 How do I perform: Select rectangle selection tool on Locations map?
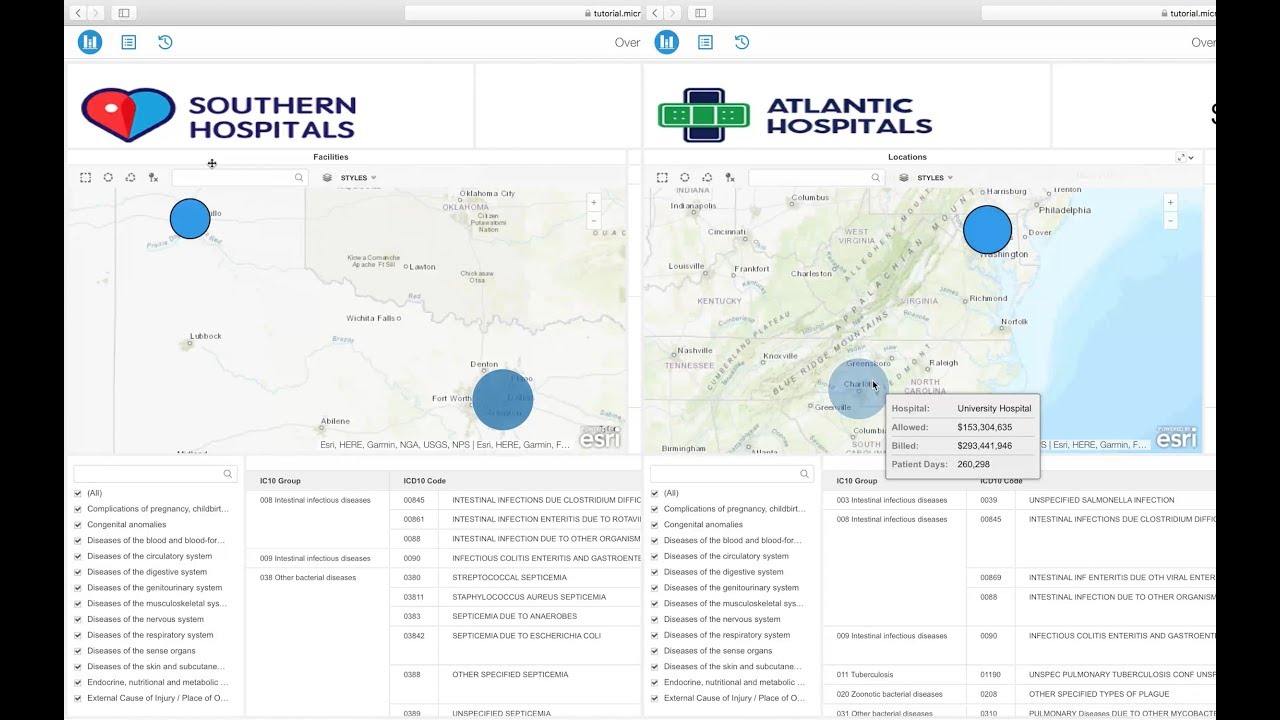click(662, 177)
